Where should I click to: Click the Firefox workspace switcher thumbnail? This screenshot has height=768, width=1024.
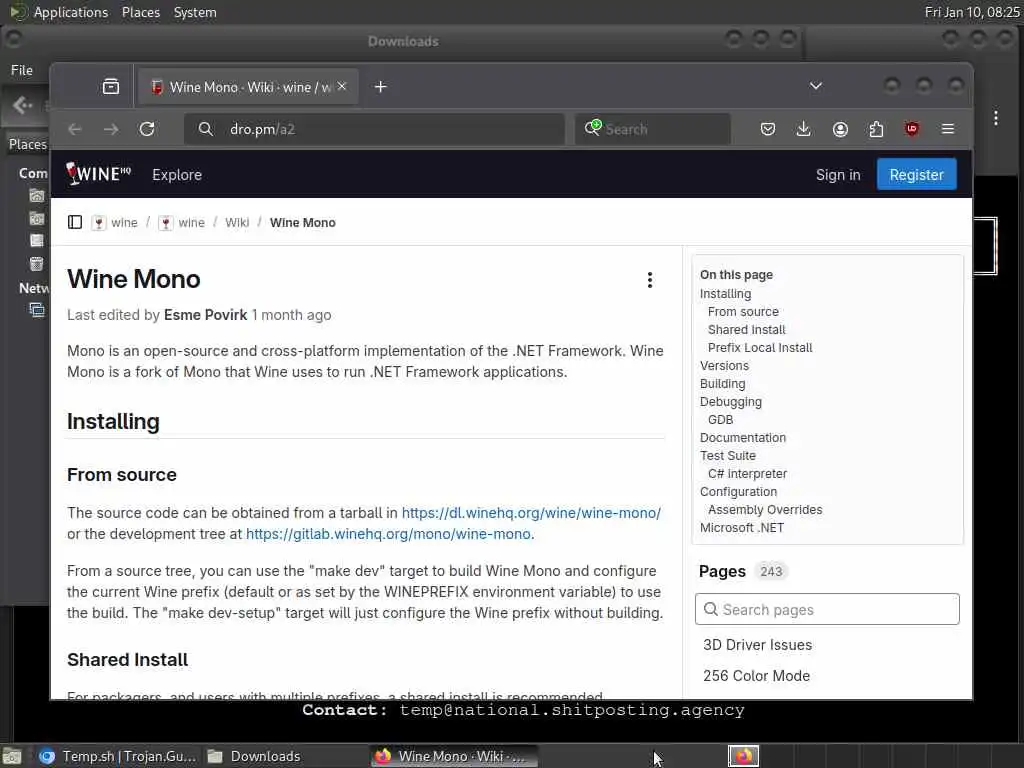(743, 756)
